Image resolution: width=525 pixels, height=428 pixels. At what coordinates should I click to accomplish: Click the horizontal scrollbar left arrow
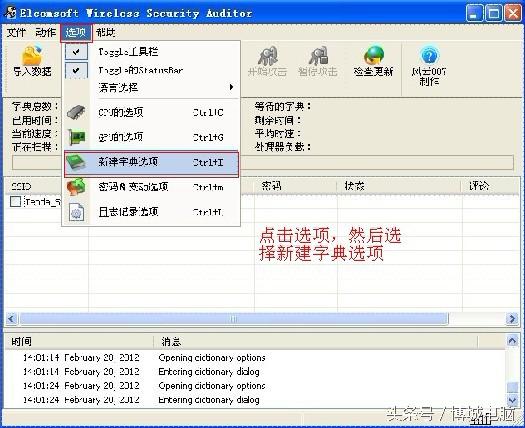11,318
